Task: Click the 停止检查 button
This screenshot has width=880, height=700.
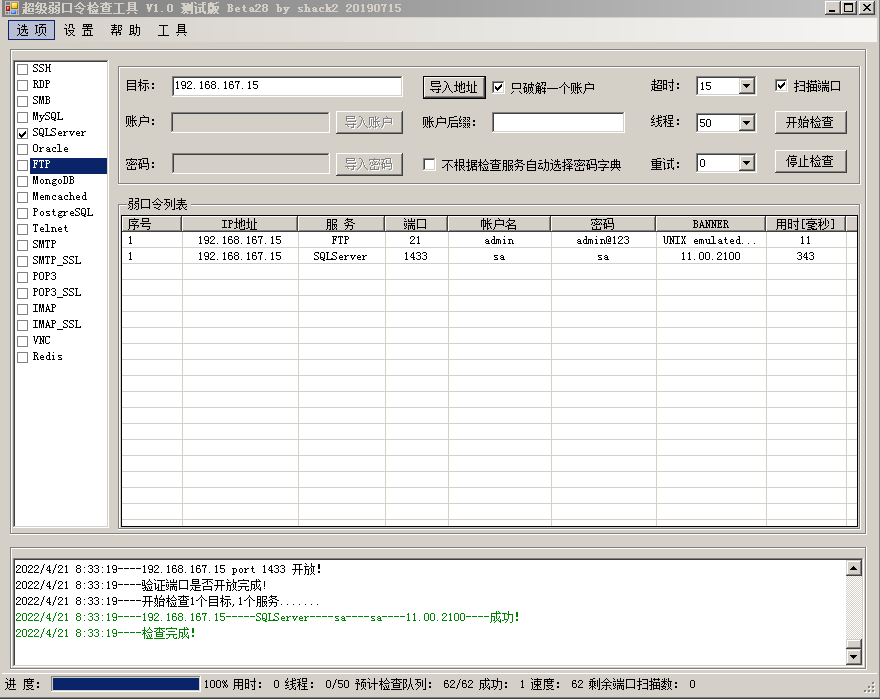Action: coord(810,162)
